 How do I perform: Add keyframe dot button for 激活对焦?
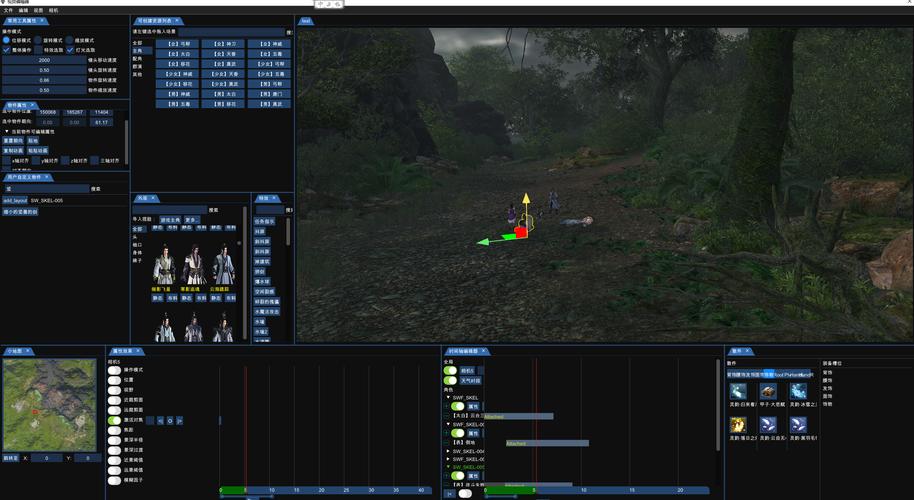coord(170,420)
